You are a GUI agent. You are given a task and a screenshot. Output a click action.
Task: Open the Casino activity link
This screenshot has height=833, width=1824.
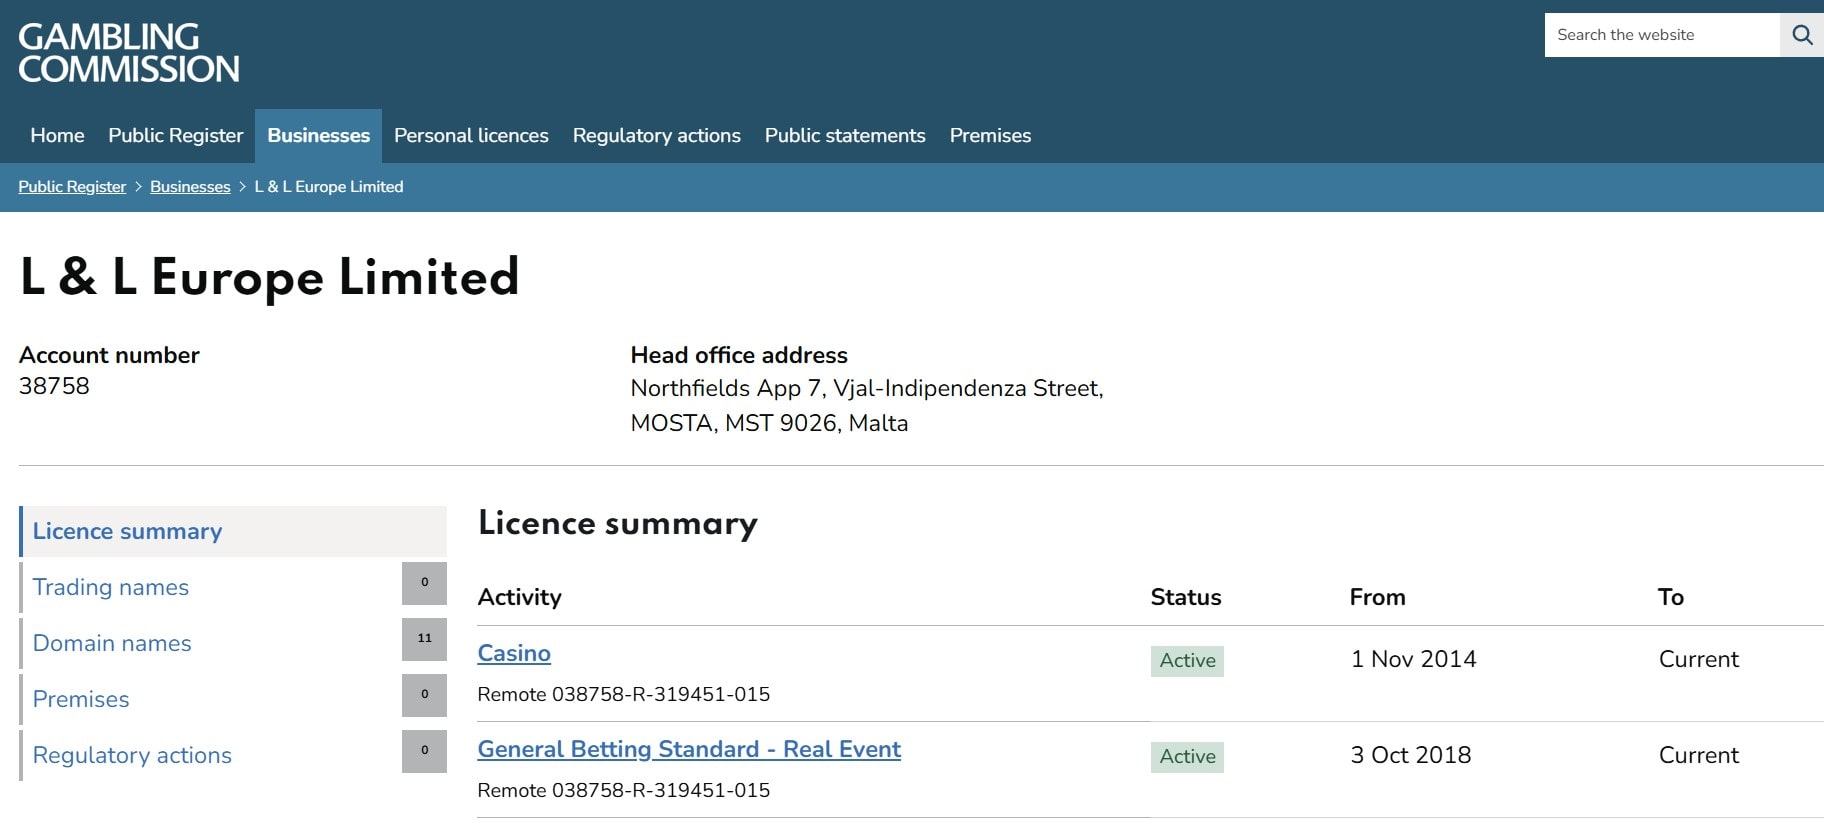(514, 653)
